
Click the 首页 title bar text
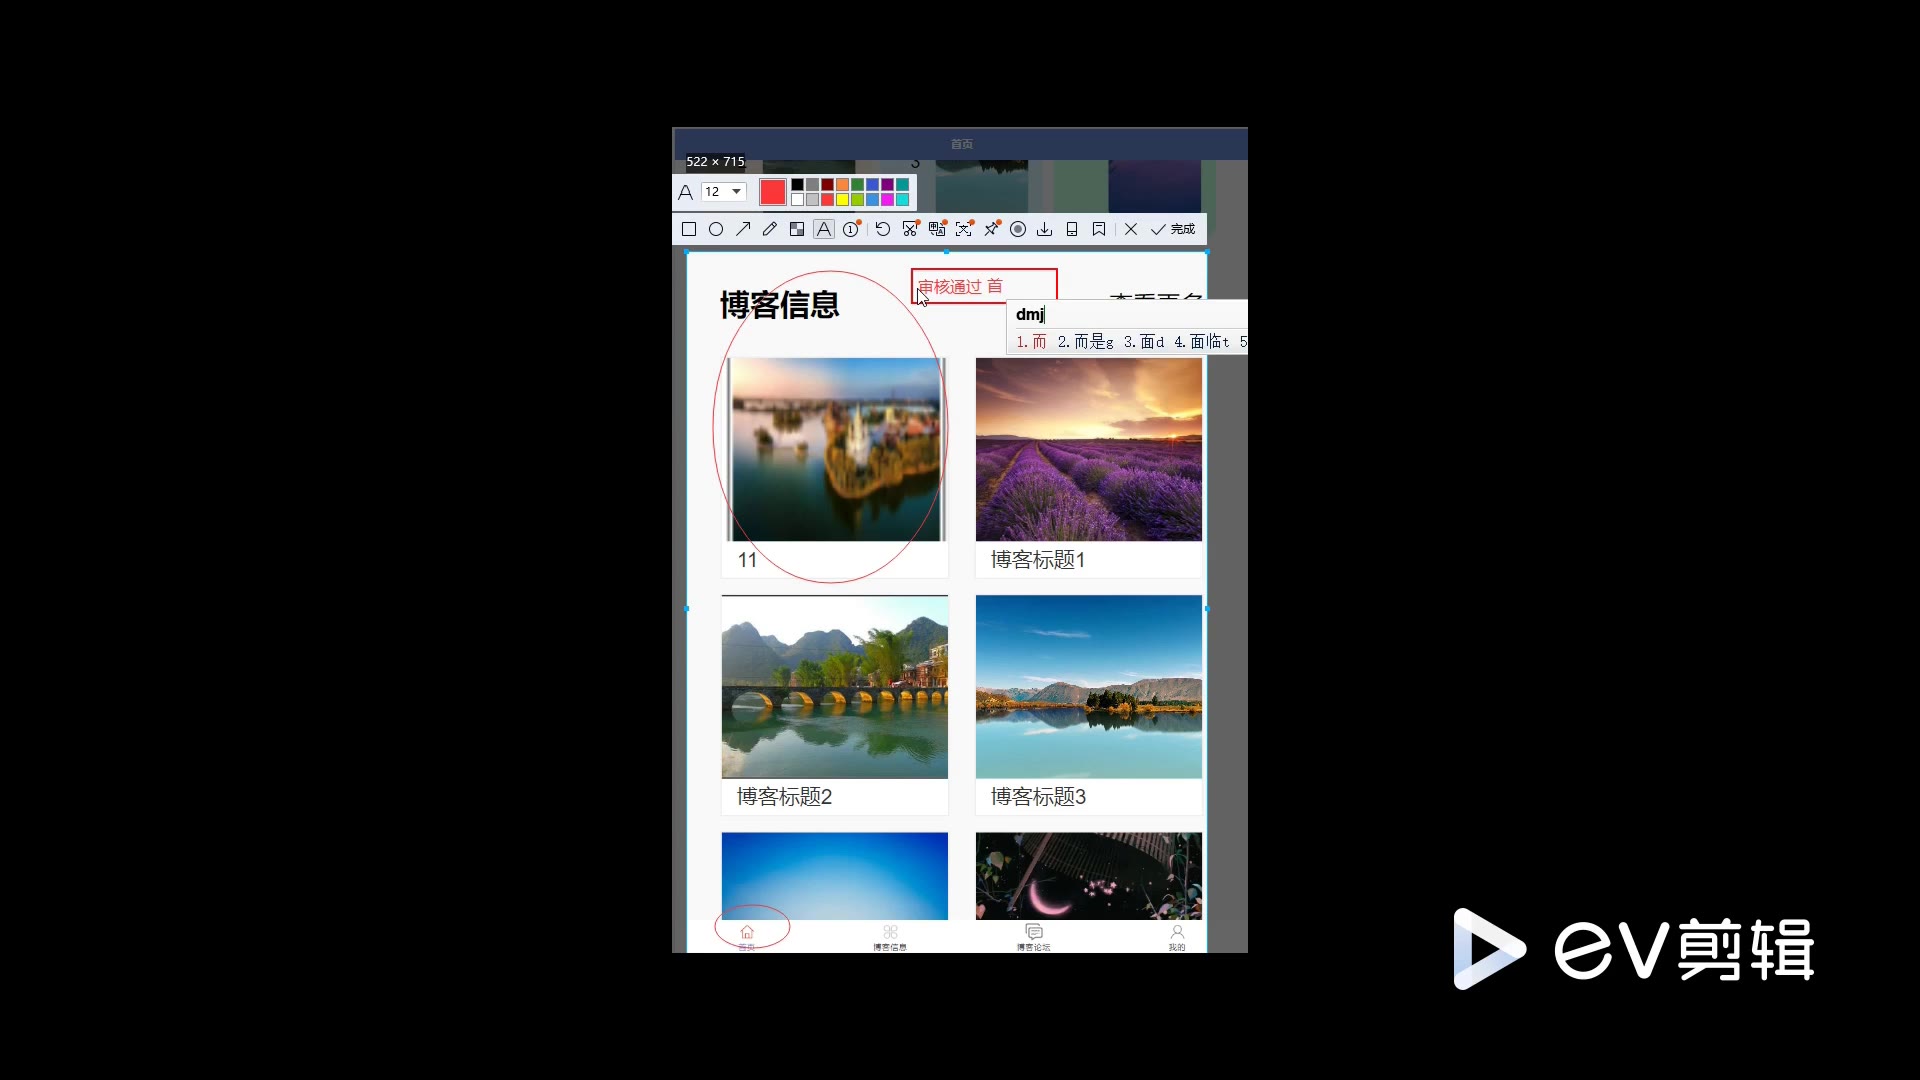pyautogui.click(x=961, y=144)
